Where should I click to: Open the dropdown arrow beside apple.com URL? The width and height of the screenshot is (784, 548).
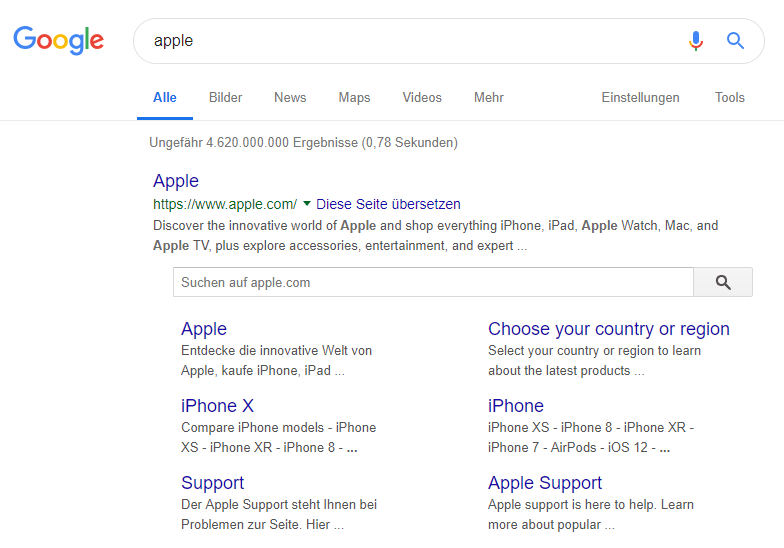coord(307,204)
